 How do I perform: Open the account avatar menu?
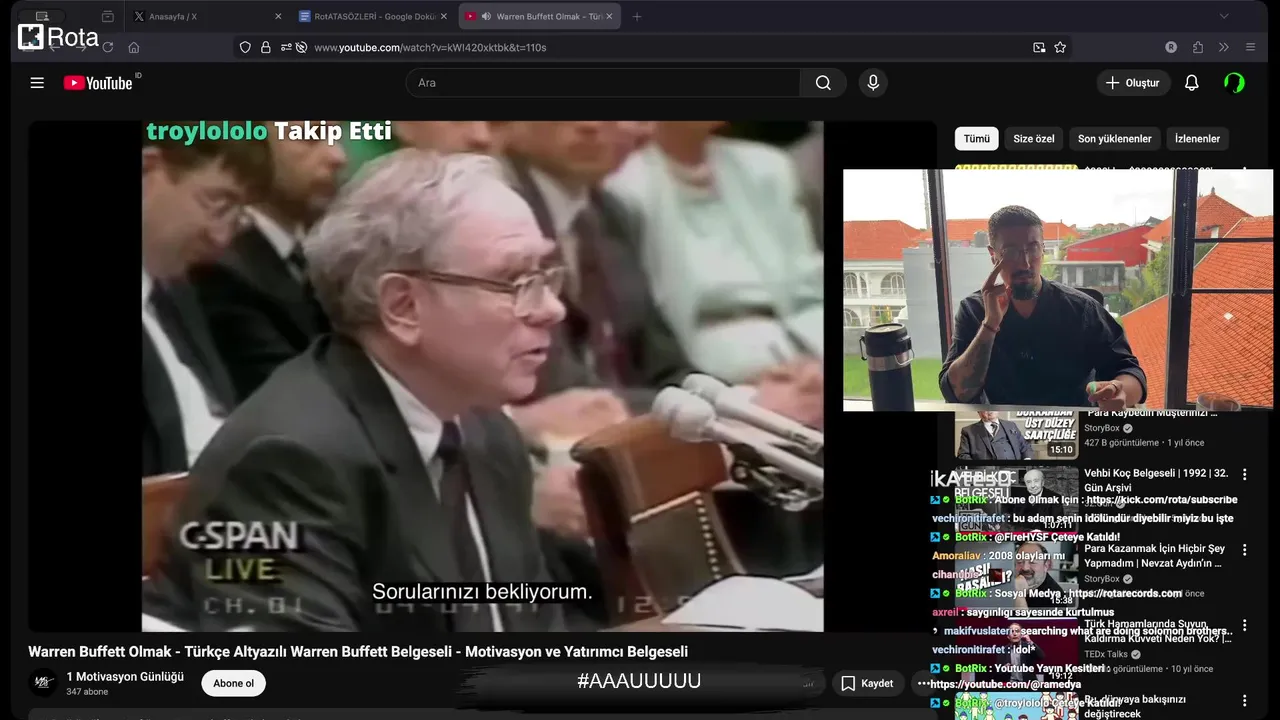(1235, 83)
